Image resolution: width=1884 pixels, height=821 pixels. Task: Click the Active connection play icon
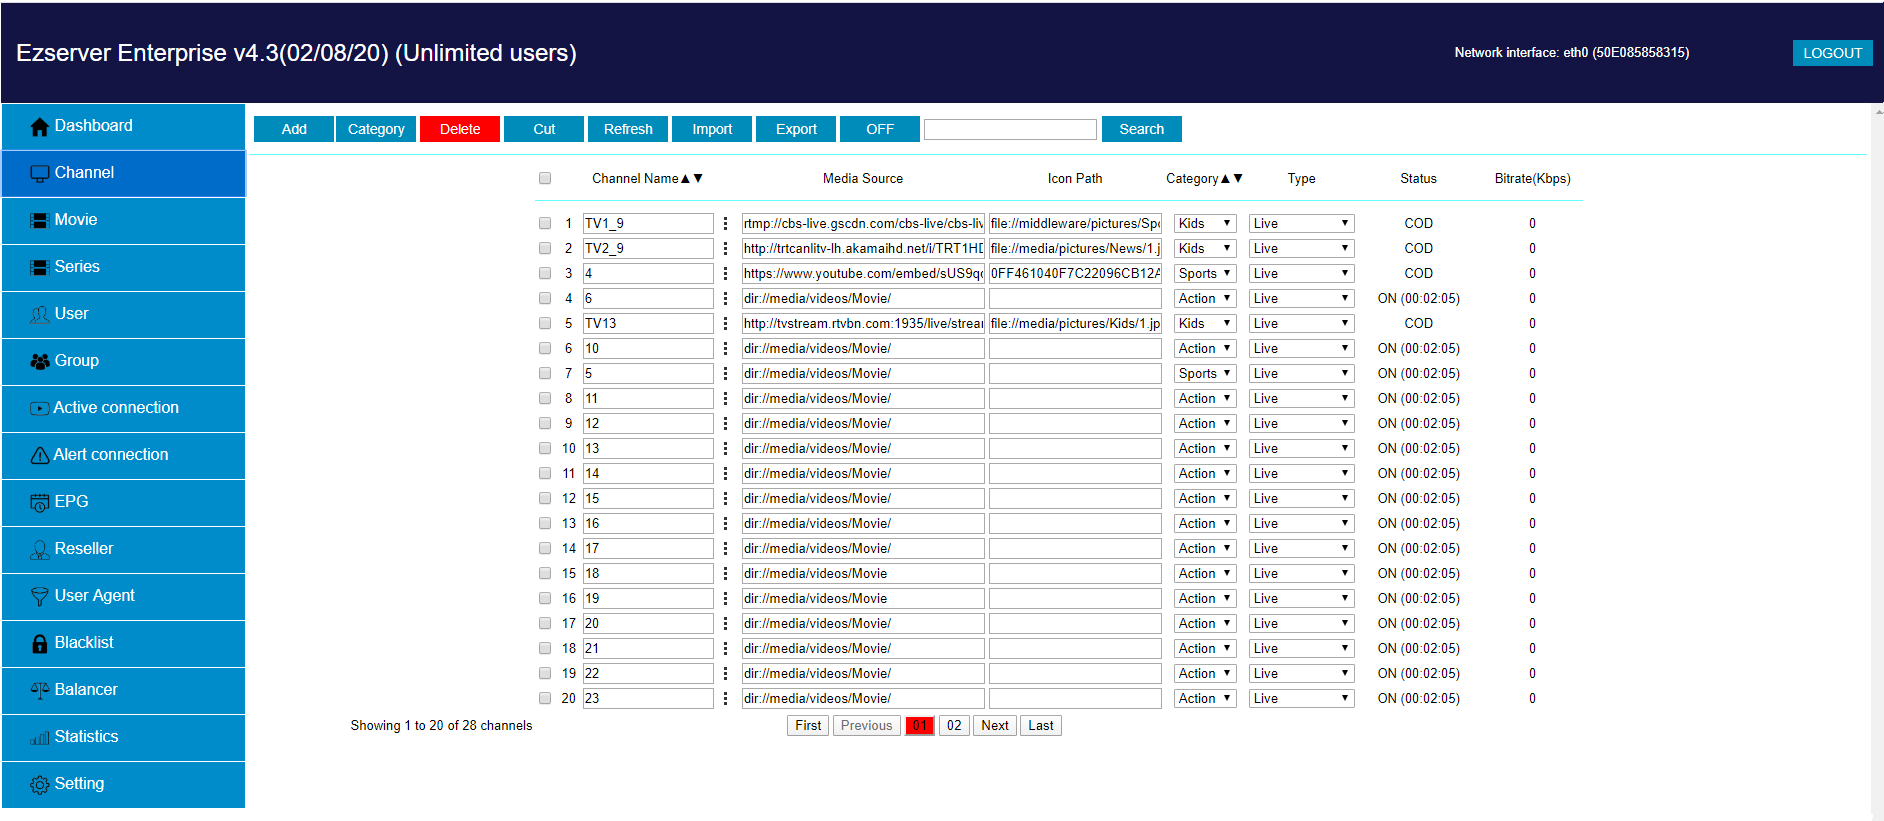pos(40,408)
